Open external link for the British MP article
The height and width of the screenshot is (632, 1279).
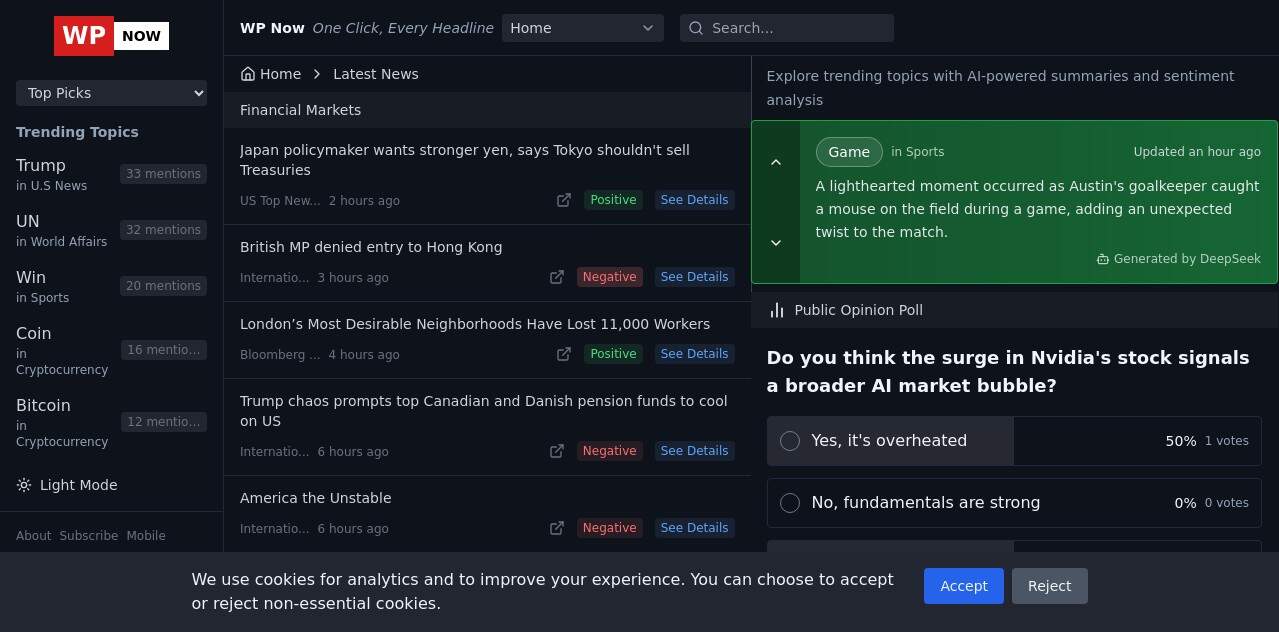pos(556,277)
